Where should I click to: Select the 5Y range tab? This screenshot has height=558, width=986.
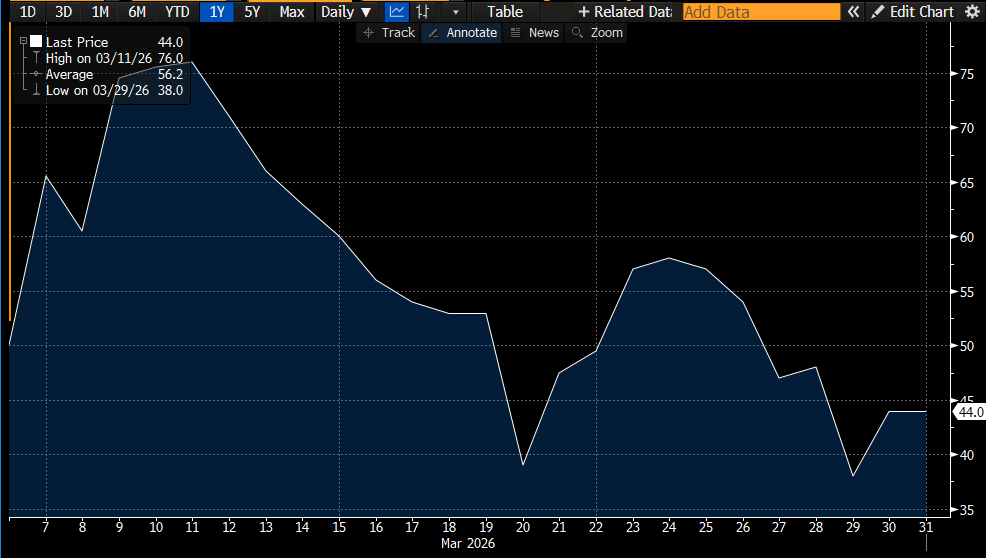[x=252, y=11]
